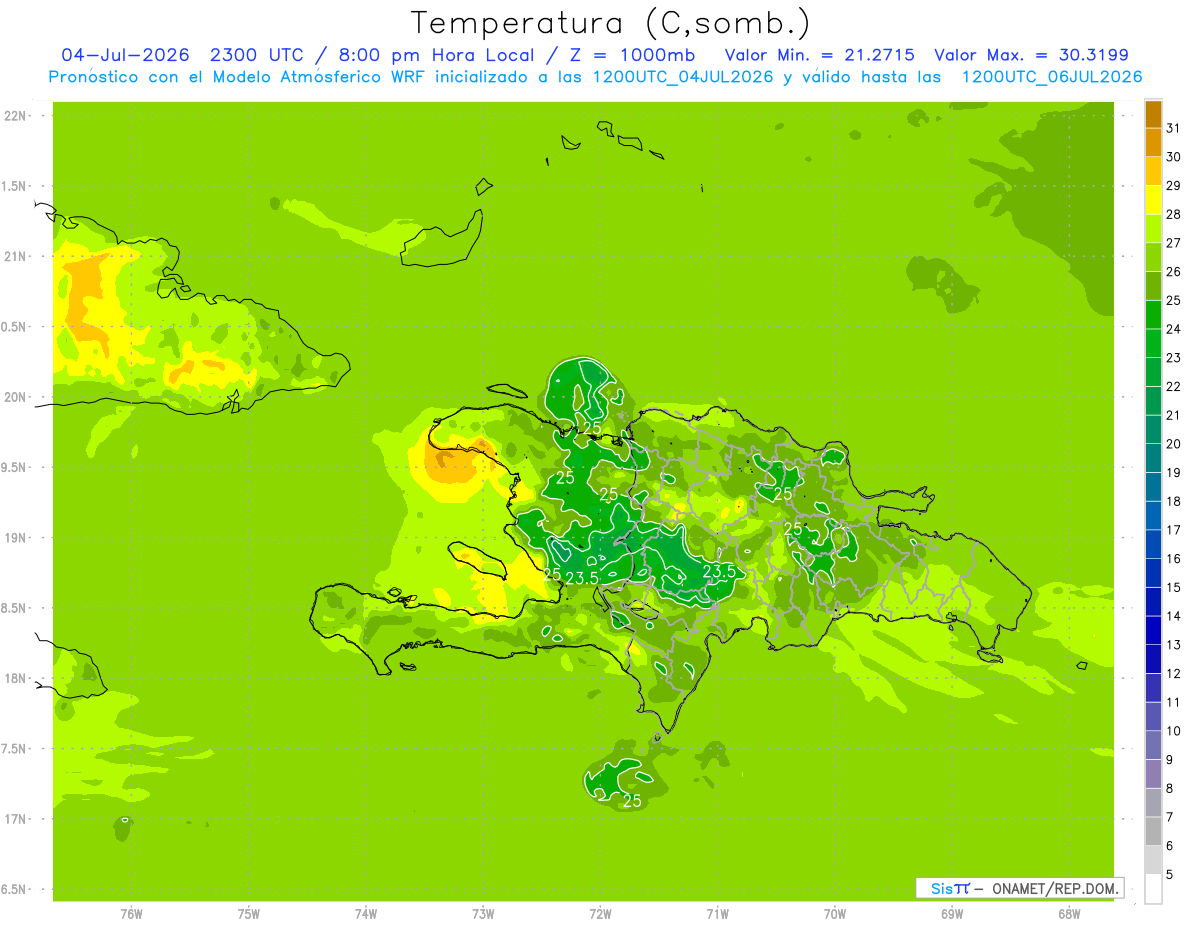This screenshot has height=927, width=1200.
Task: Select the date text "04-Jul-2026"
Action: pos(125,55)
